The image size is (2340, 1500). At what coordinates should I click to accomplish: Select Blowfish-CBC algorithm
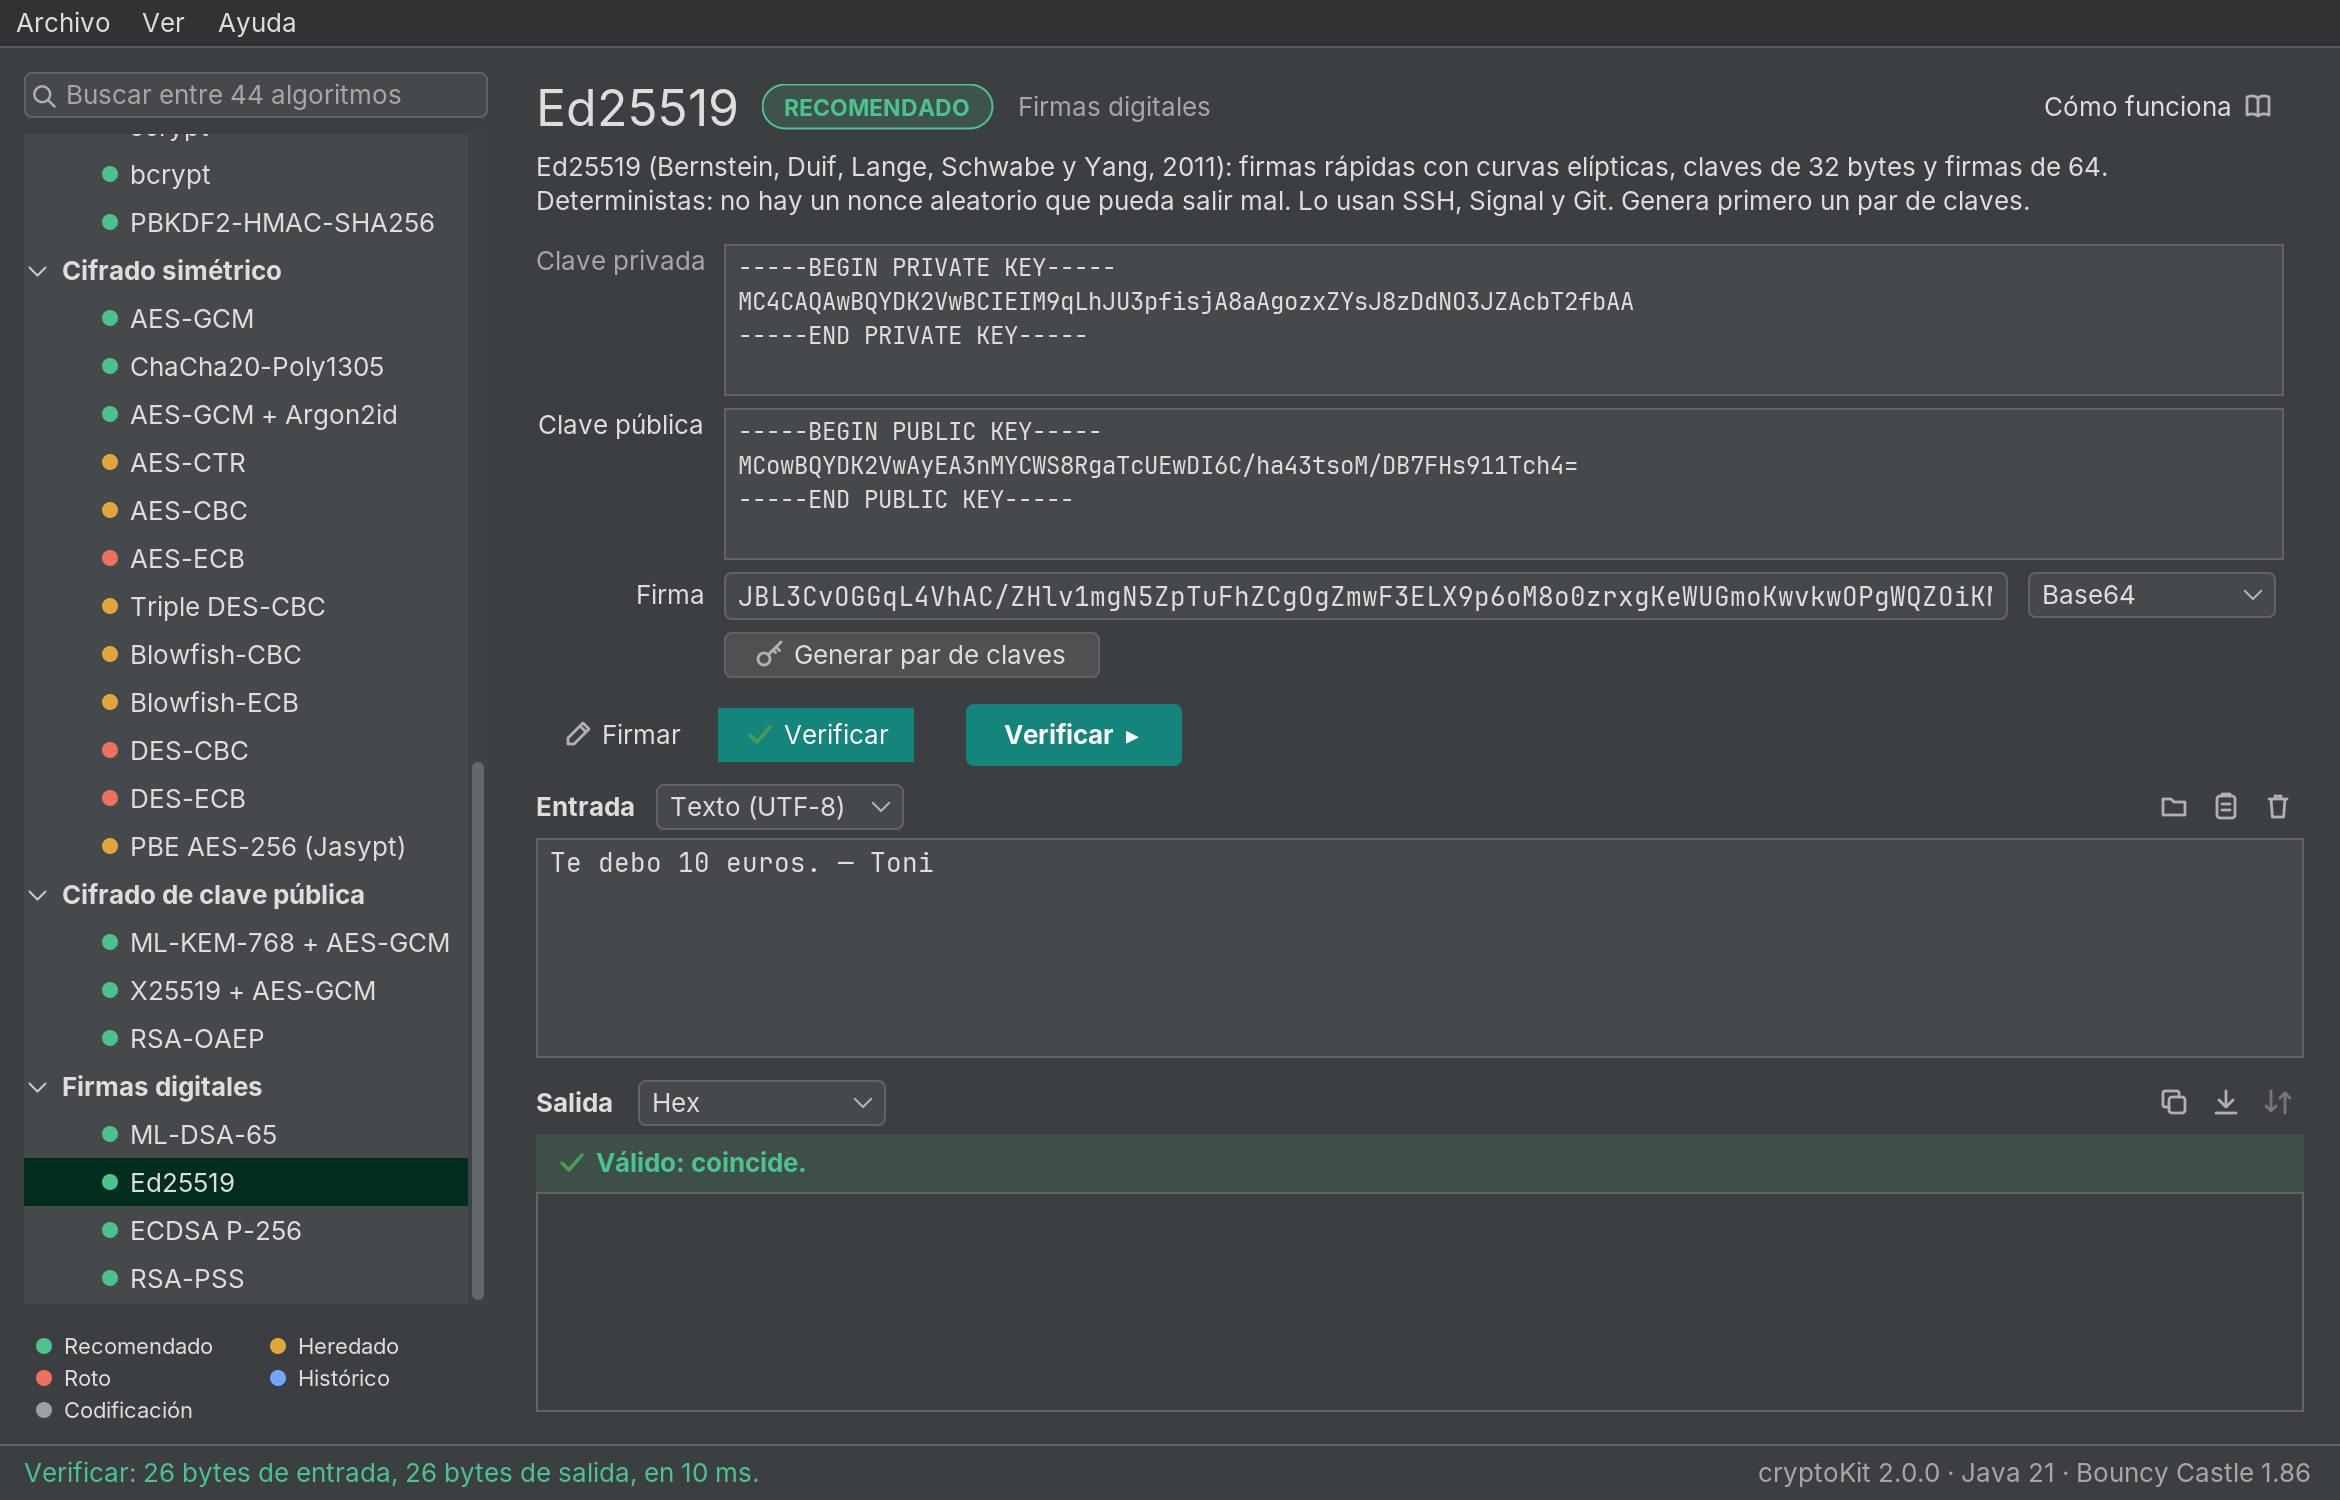[246, 655]
